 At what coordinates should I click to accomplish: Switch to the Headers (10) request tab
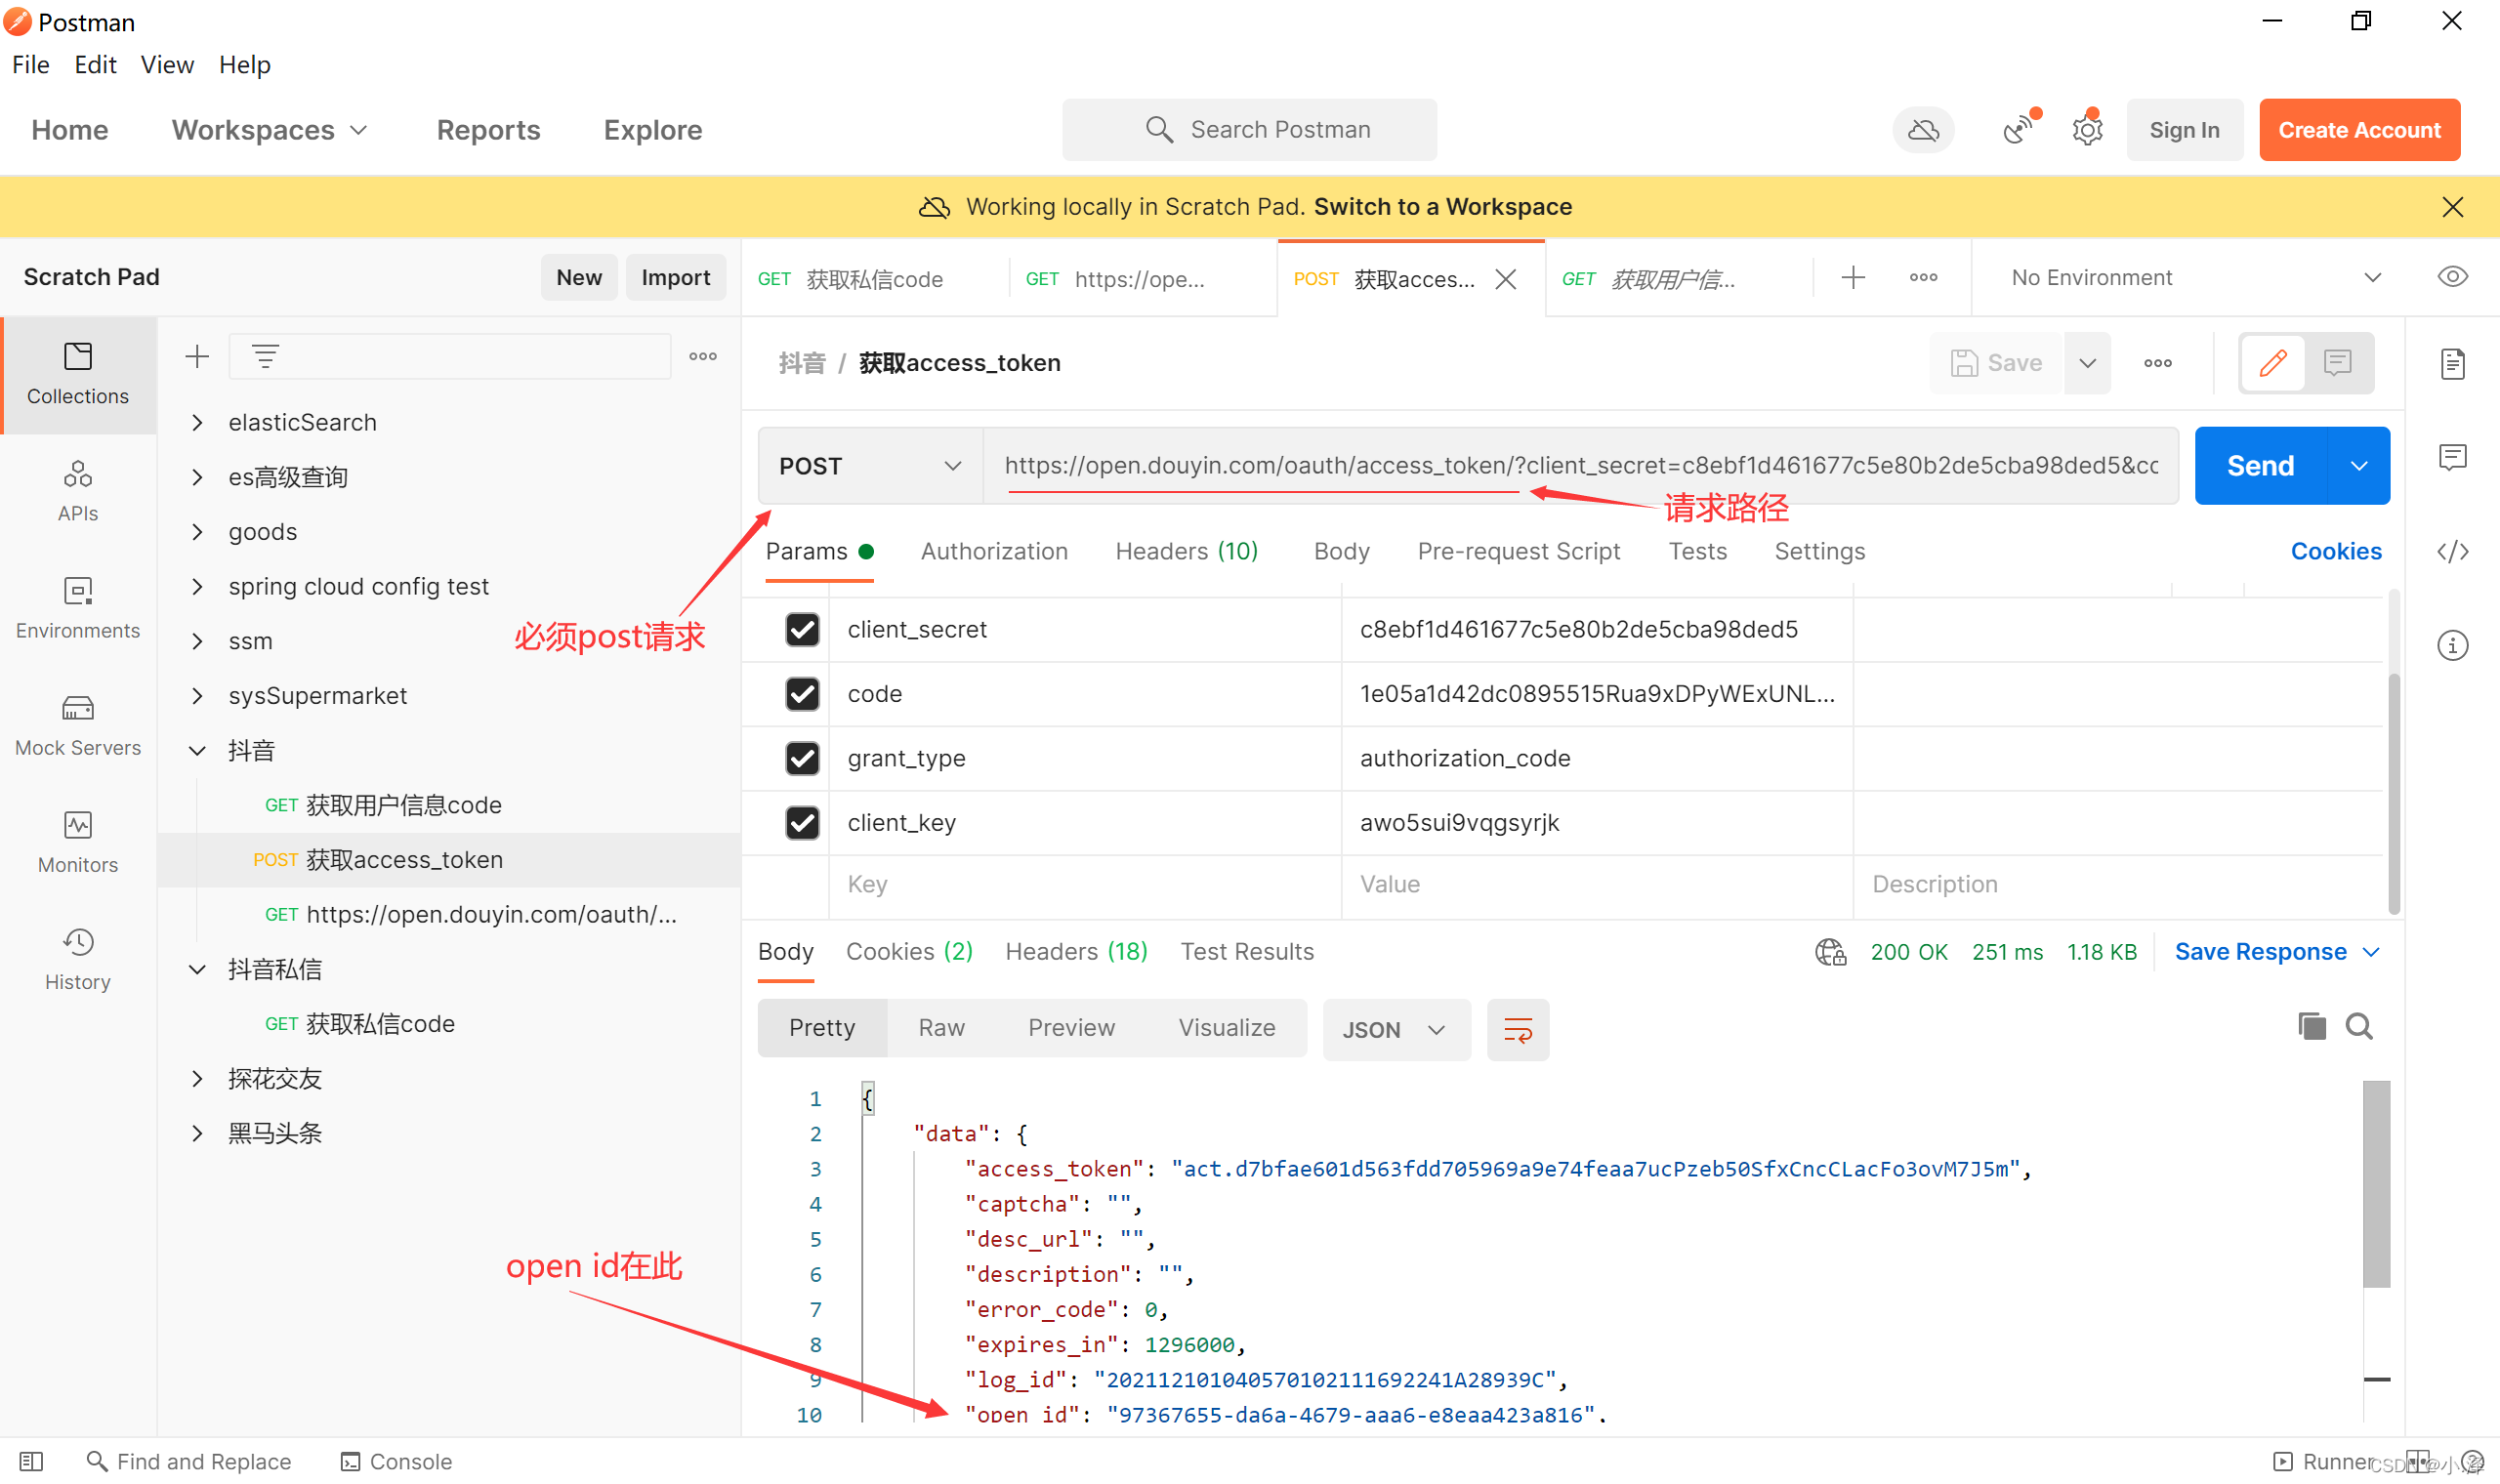pos(1186,551)
